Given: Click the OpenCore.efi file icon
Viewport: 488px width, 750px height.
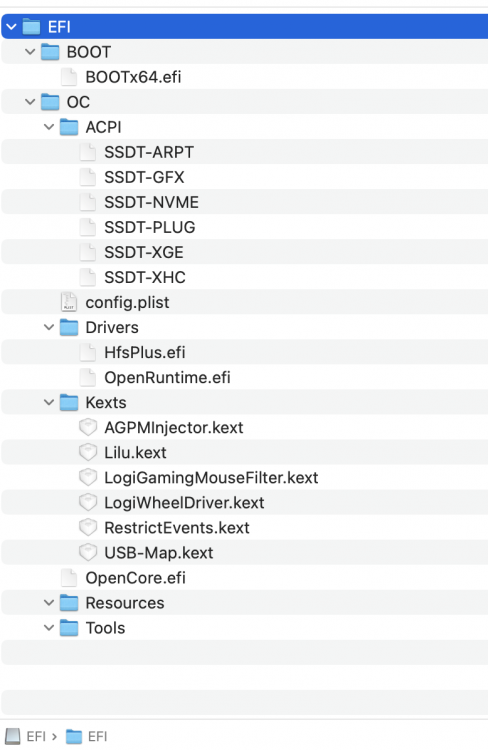Looking at the screenshot, I should pyautogui.click(x=69, y=578).
